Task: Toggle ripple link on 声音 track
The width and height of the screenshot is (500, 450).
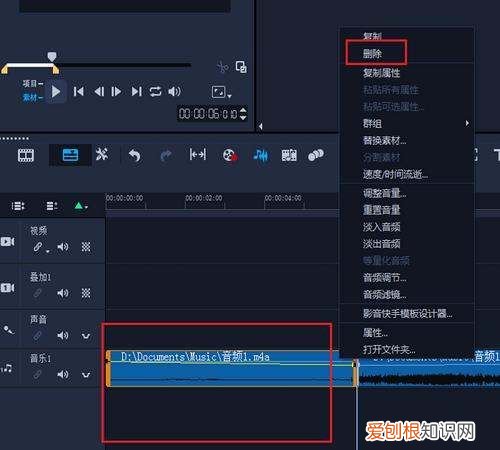Action: click(38, 335)
